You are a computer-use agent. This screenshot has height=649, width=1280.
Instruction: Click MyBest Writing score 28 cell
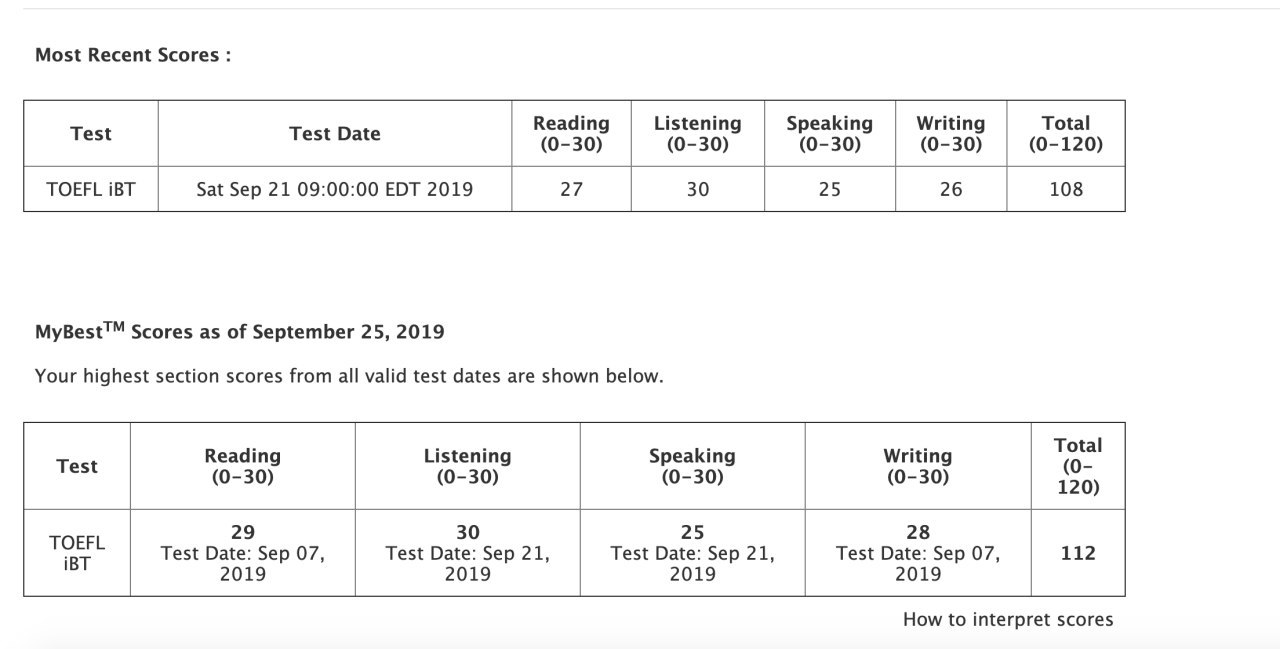[918, 553]
